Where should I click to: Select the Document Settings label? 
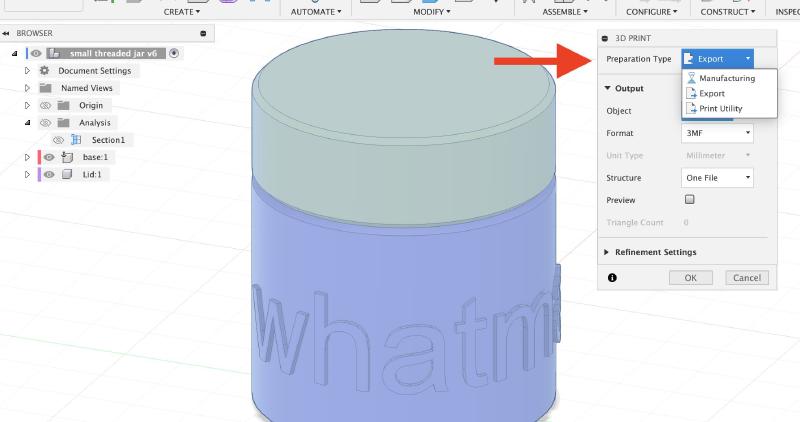(94, 70)
